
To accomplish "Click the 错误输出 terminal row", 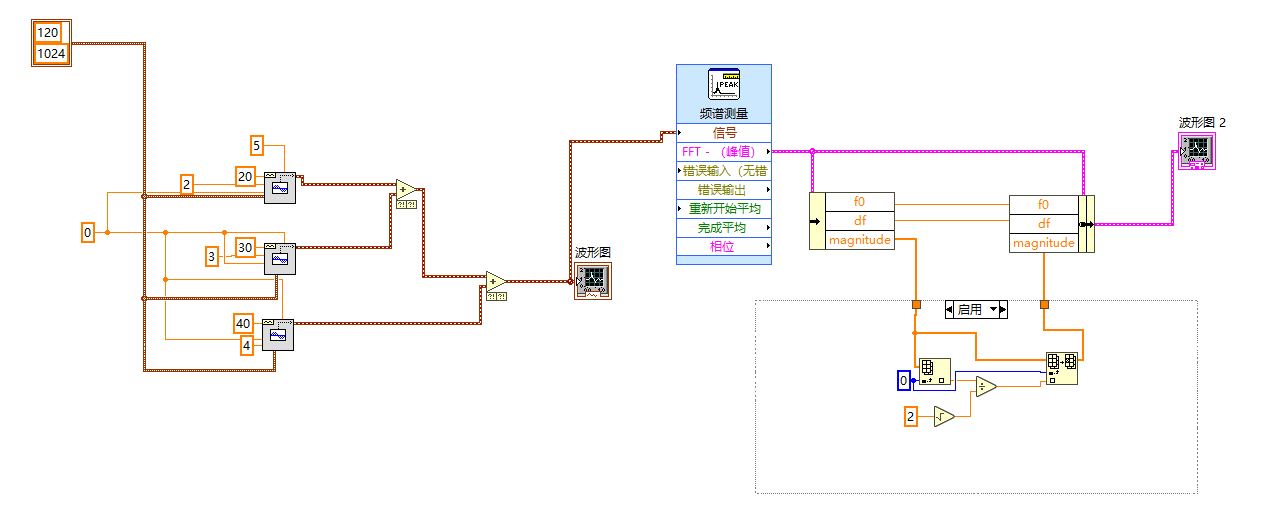I will click(x=724, y=190).
